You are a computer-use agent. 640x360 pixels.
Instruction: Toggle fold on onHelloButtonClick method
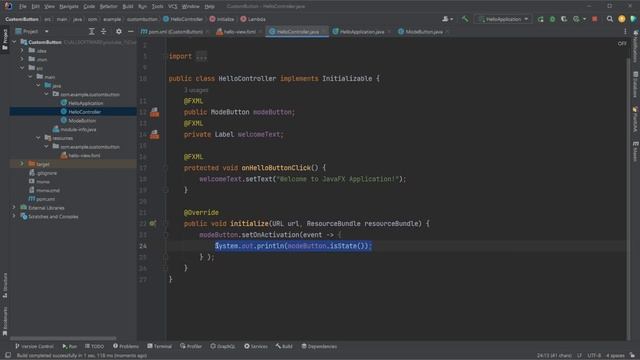165,168
